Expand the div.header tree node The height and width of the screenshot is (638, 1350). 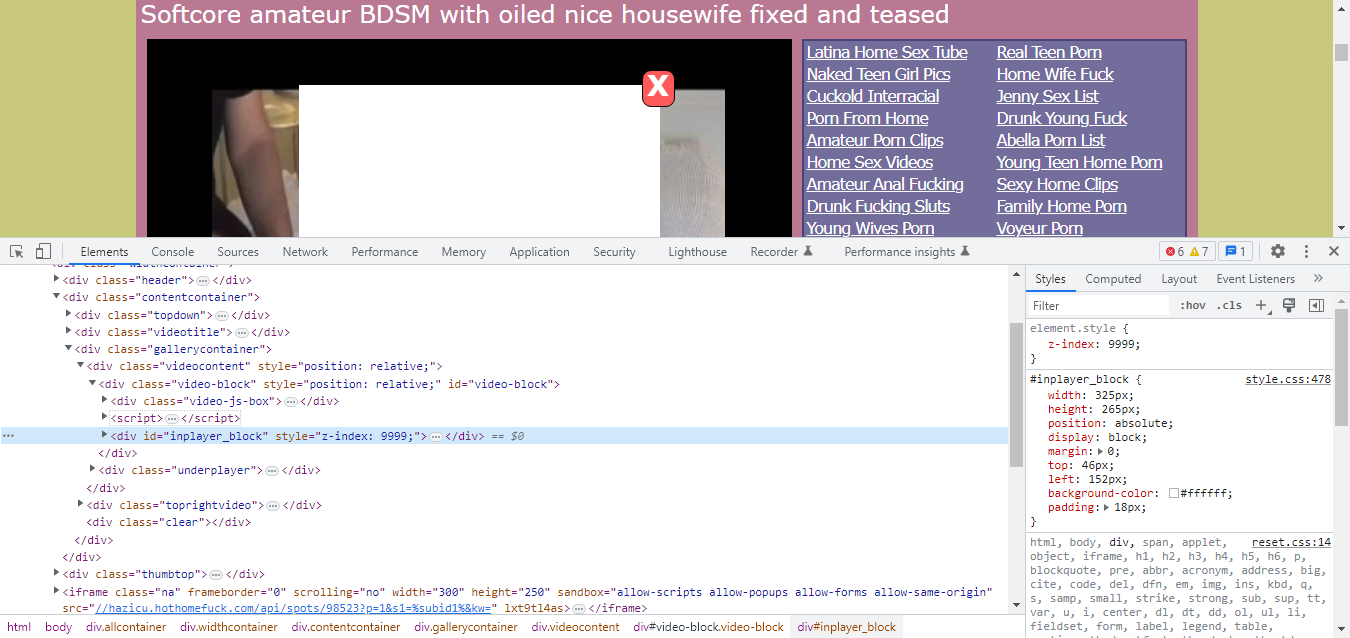point(56,279)
